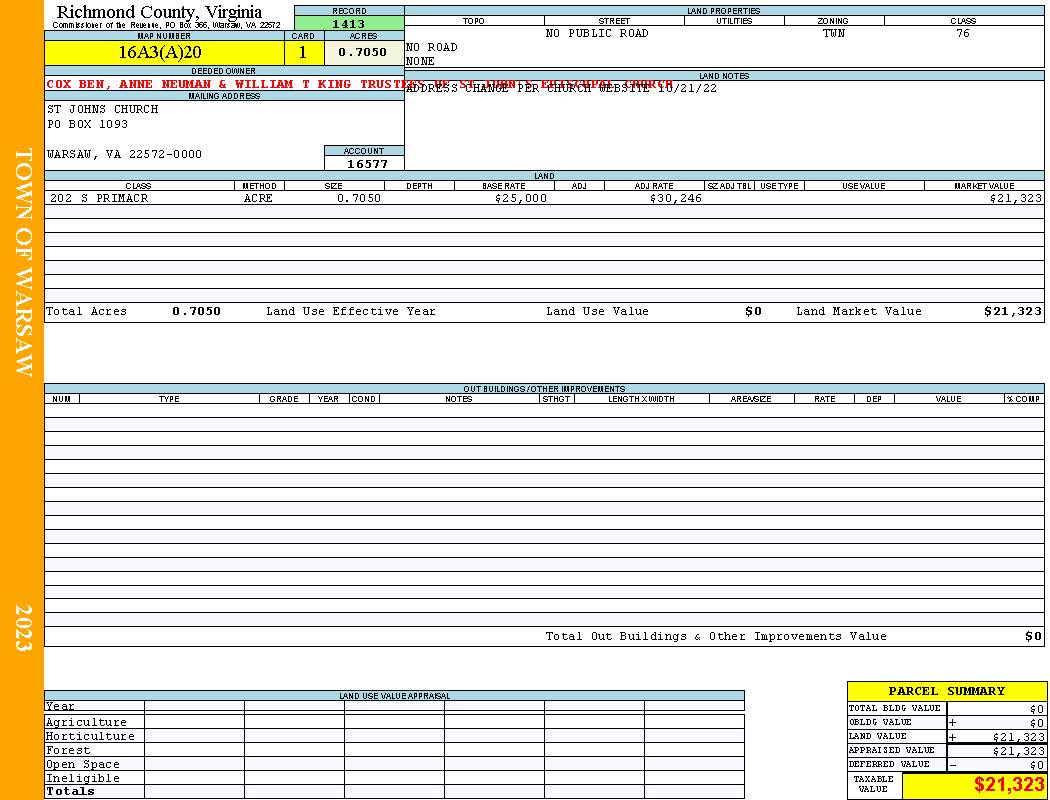This screenshot has height=800, width=1050.
Task: Click OBLDG VALUE amount $0
Action: click(x=1037, y=723)
